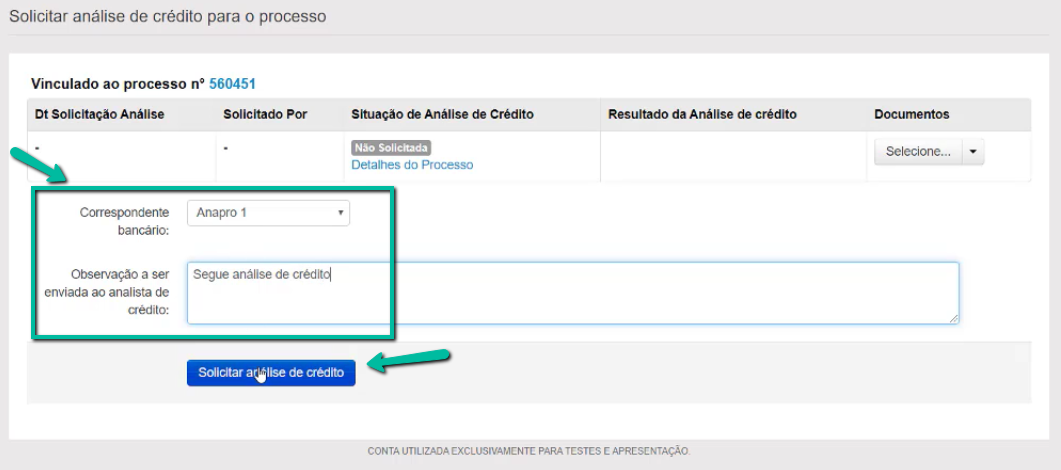Open the Detalhes do Processo link
Image resolution: width=1061 pixels, height=470 pixels.
[412, 165]
